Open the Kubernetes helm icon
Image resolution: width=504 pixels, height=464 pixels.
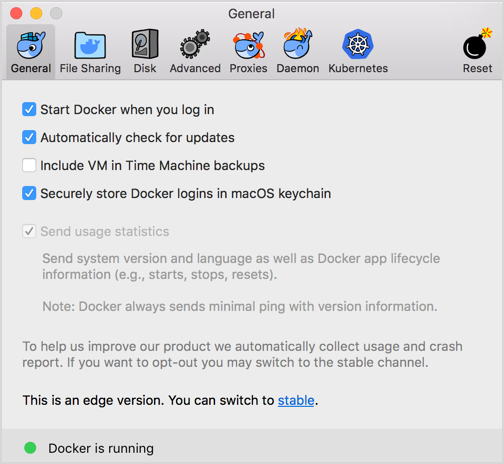pyautogui.click(x=358, y=44)
